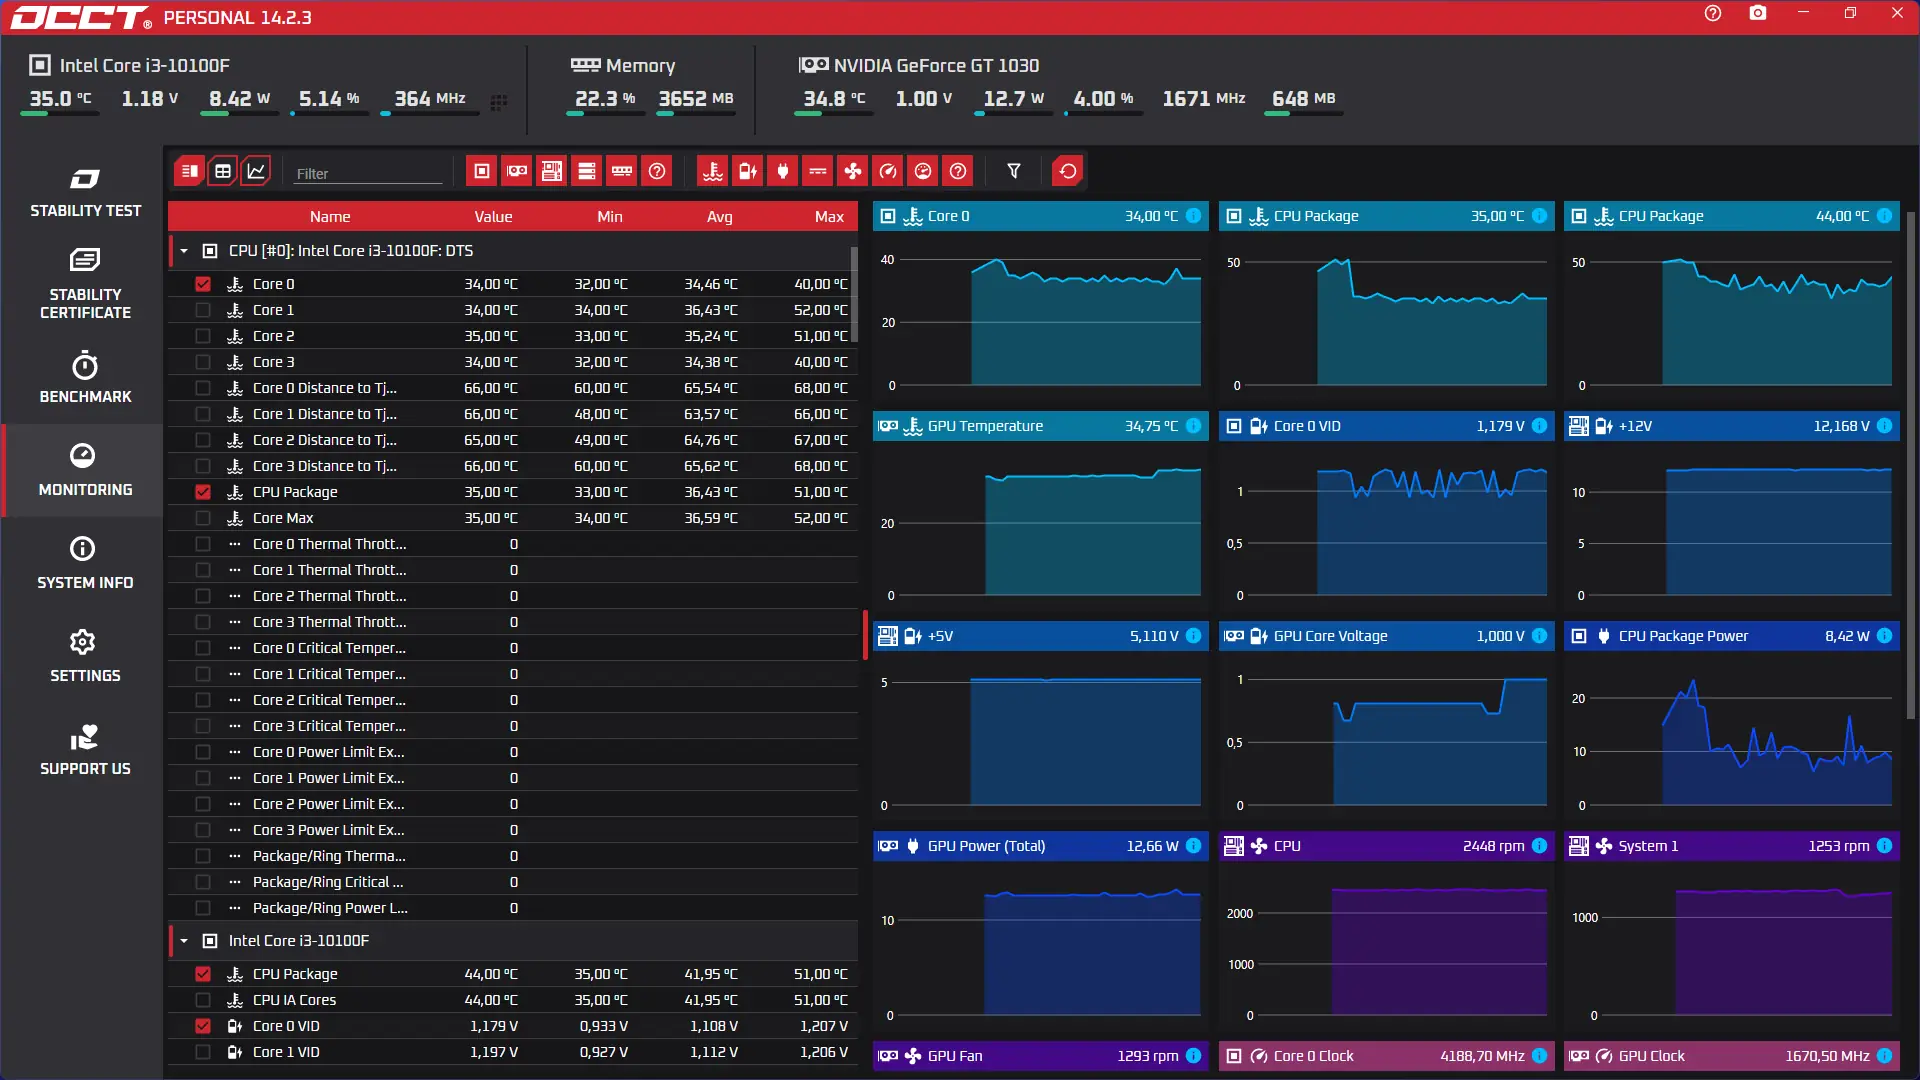The height and width of the screenshot is (1080, 1920).
Task: Click the funnel filter icon
Action: pyautogui.click(x=1013, y=171)
